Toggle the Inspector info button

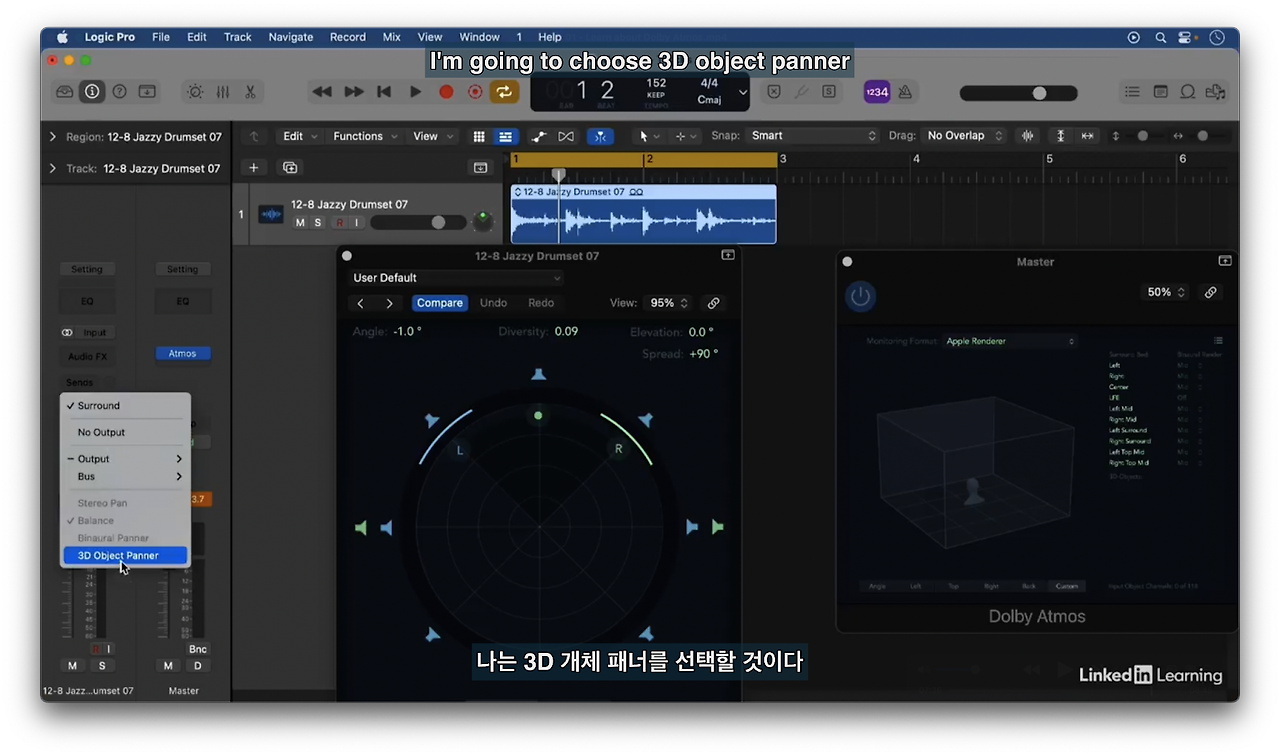92,92
